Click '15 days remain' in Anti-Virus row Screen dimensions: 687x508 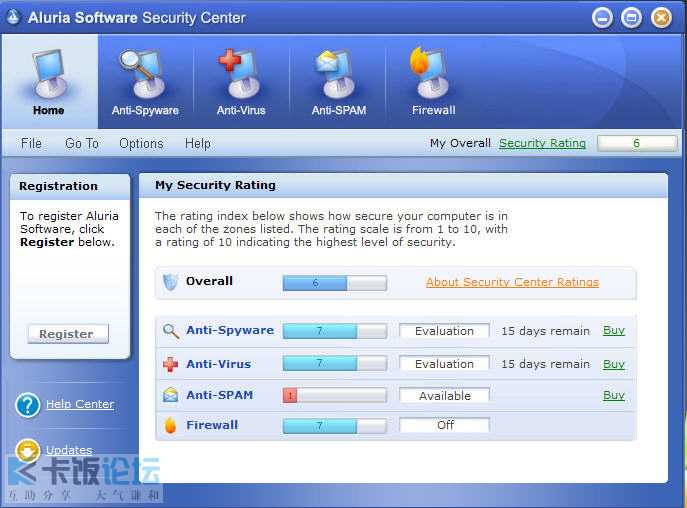[545, 364]
